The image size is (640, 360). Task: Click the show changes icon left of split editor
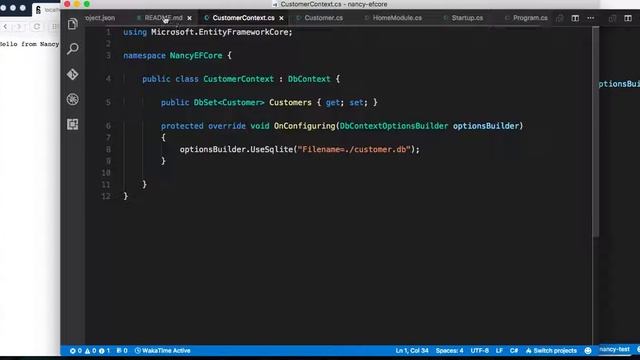(560, 18)
